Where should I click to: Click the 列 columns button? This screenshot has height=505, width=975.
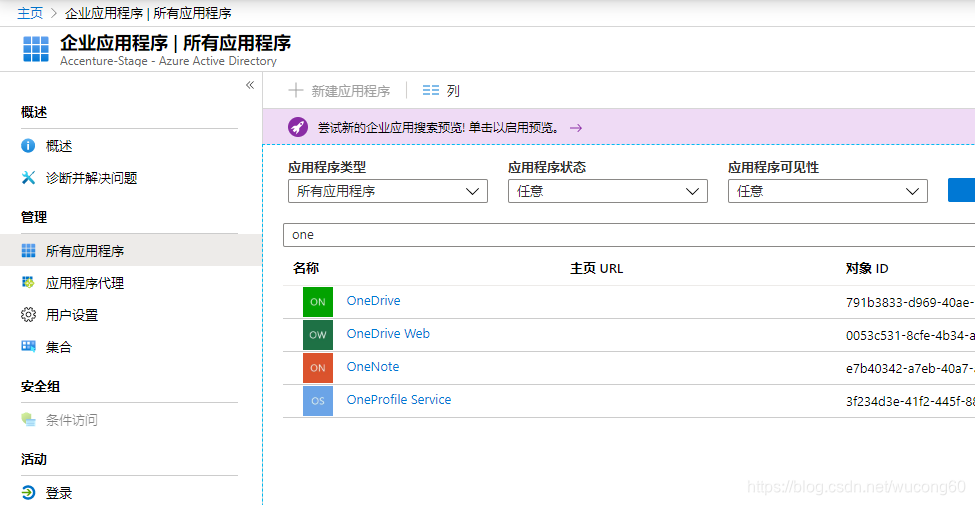pyautogui.click(x=441, y=91)
